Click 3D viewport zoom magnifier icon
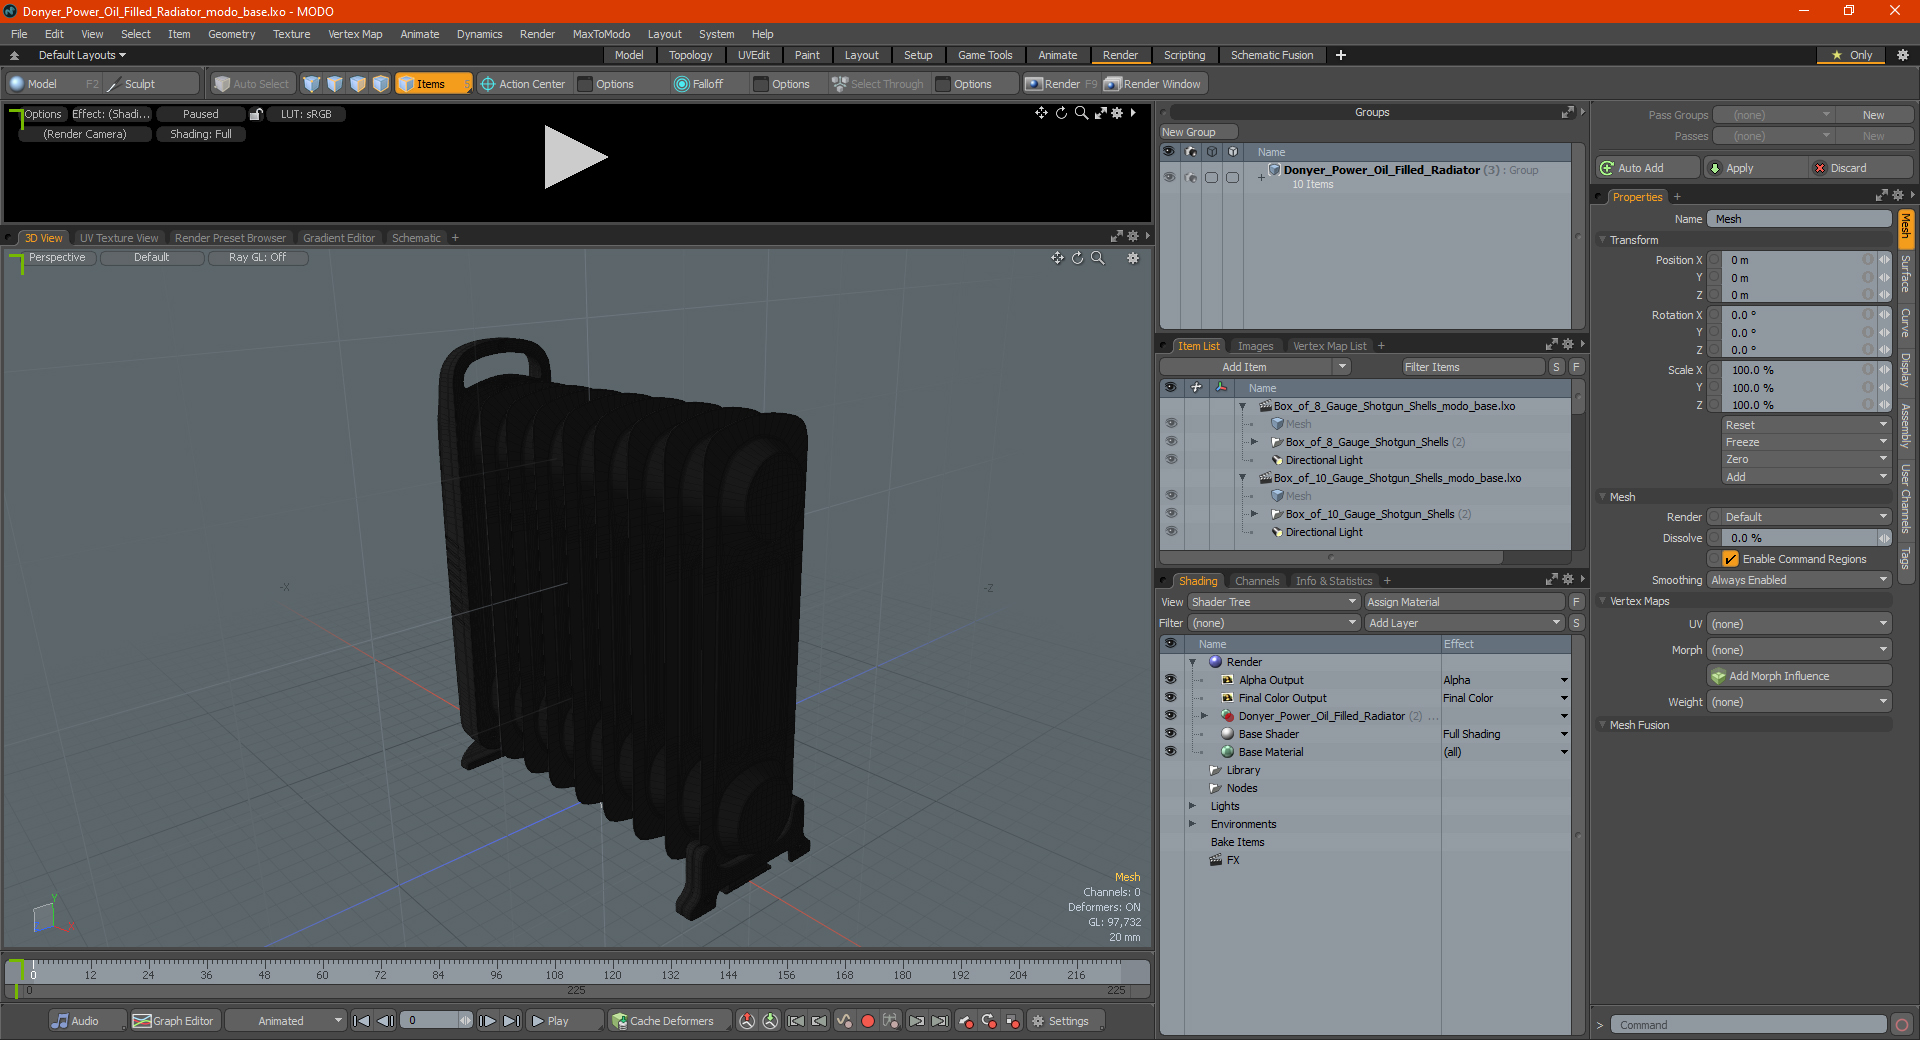The height and width of the screenshot is (1040, 1920). (x=1097, y=258)
